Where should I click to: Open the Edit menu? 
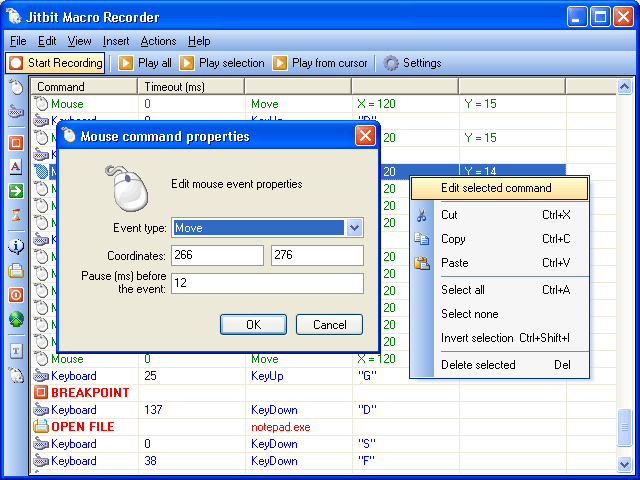coord(47,41)
